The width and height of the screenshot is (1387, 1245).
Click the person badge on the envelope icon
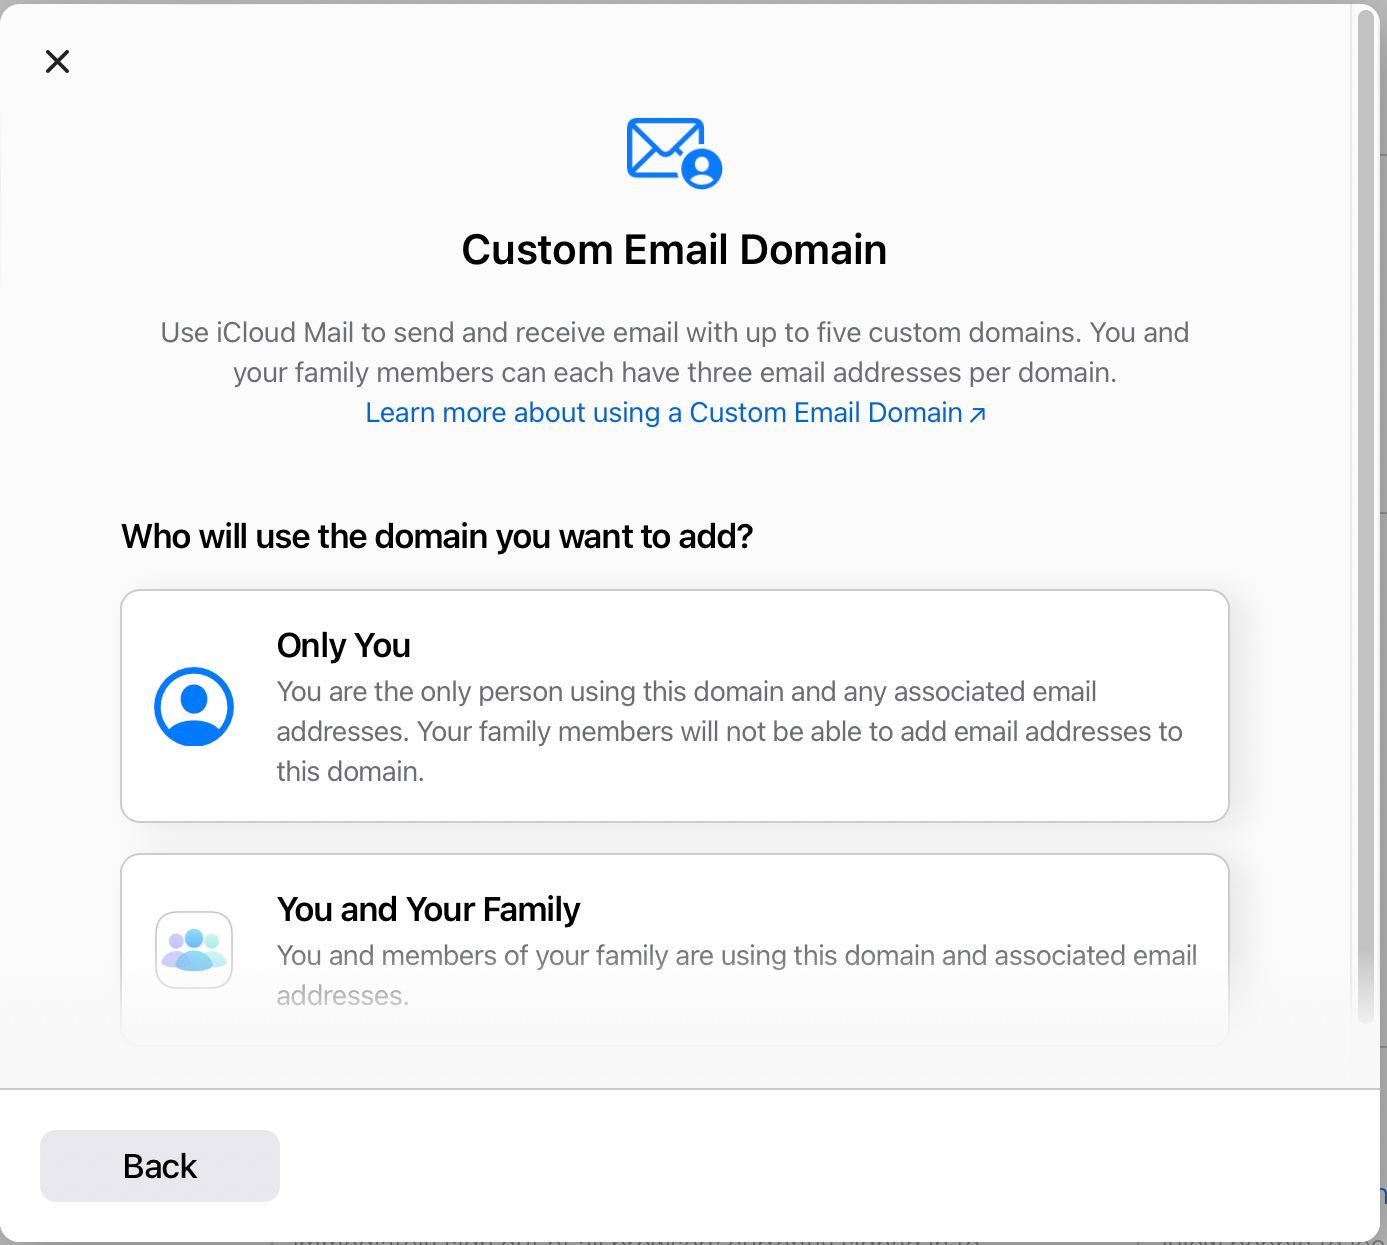coord(702,168)
